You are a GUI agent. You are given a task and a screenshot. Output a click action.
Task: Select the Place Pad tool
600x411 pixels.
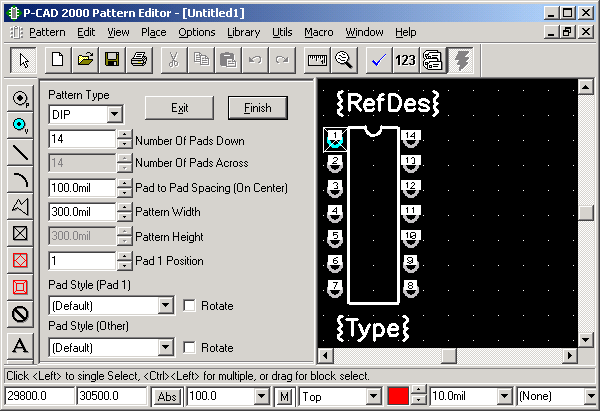(x=20, y=99)
